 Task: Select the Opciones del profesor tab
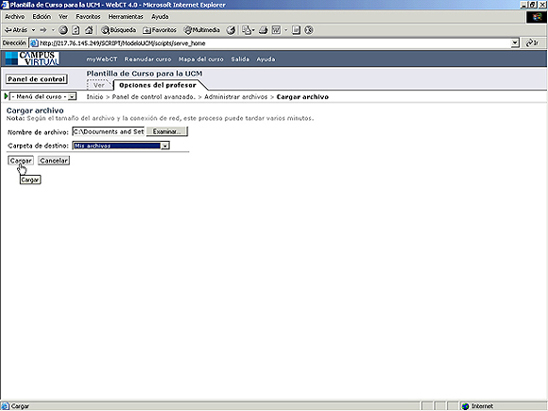pos(158,85)
